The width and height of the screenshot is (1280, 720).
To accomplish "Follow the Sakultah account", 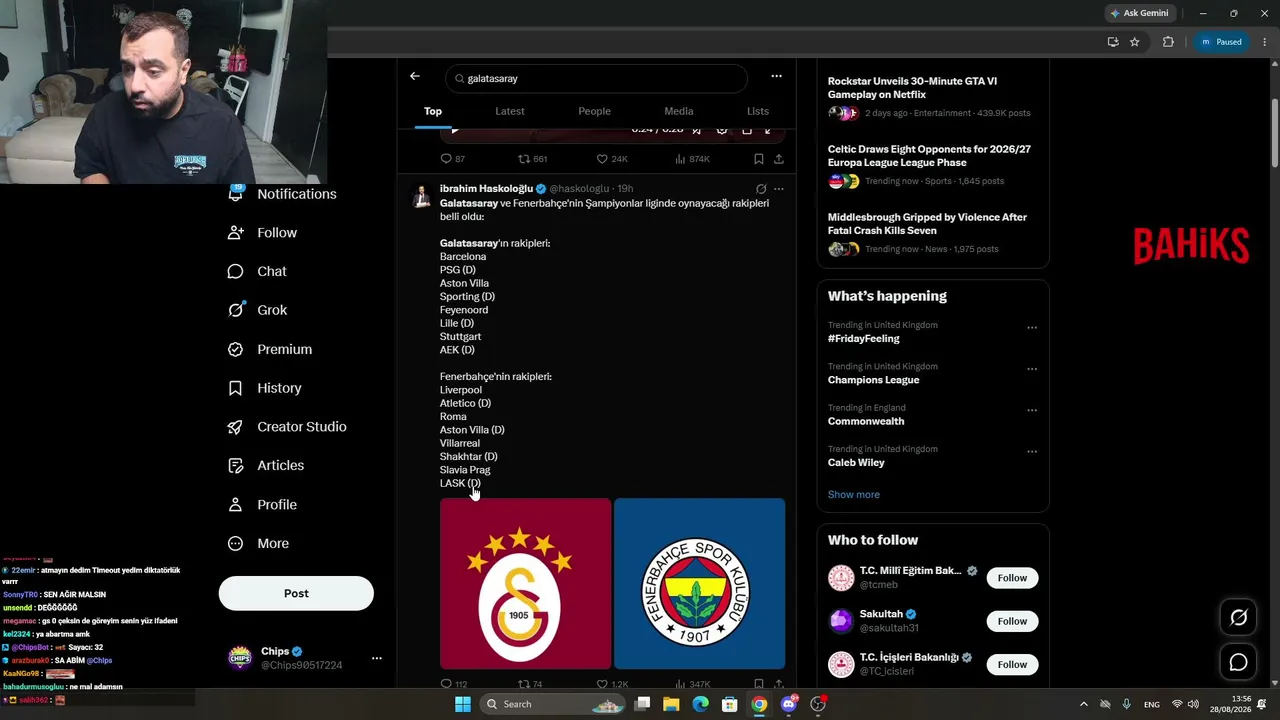I will tap(1012, 621).
